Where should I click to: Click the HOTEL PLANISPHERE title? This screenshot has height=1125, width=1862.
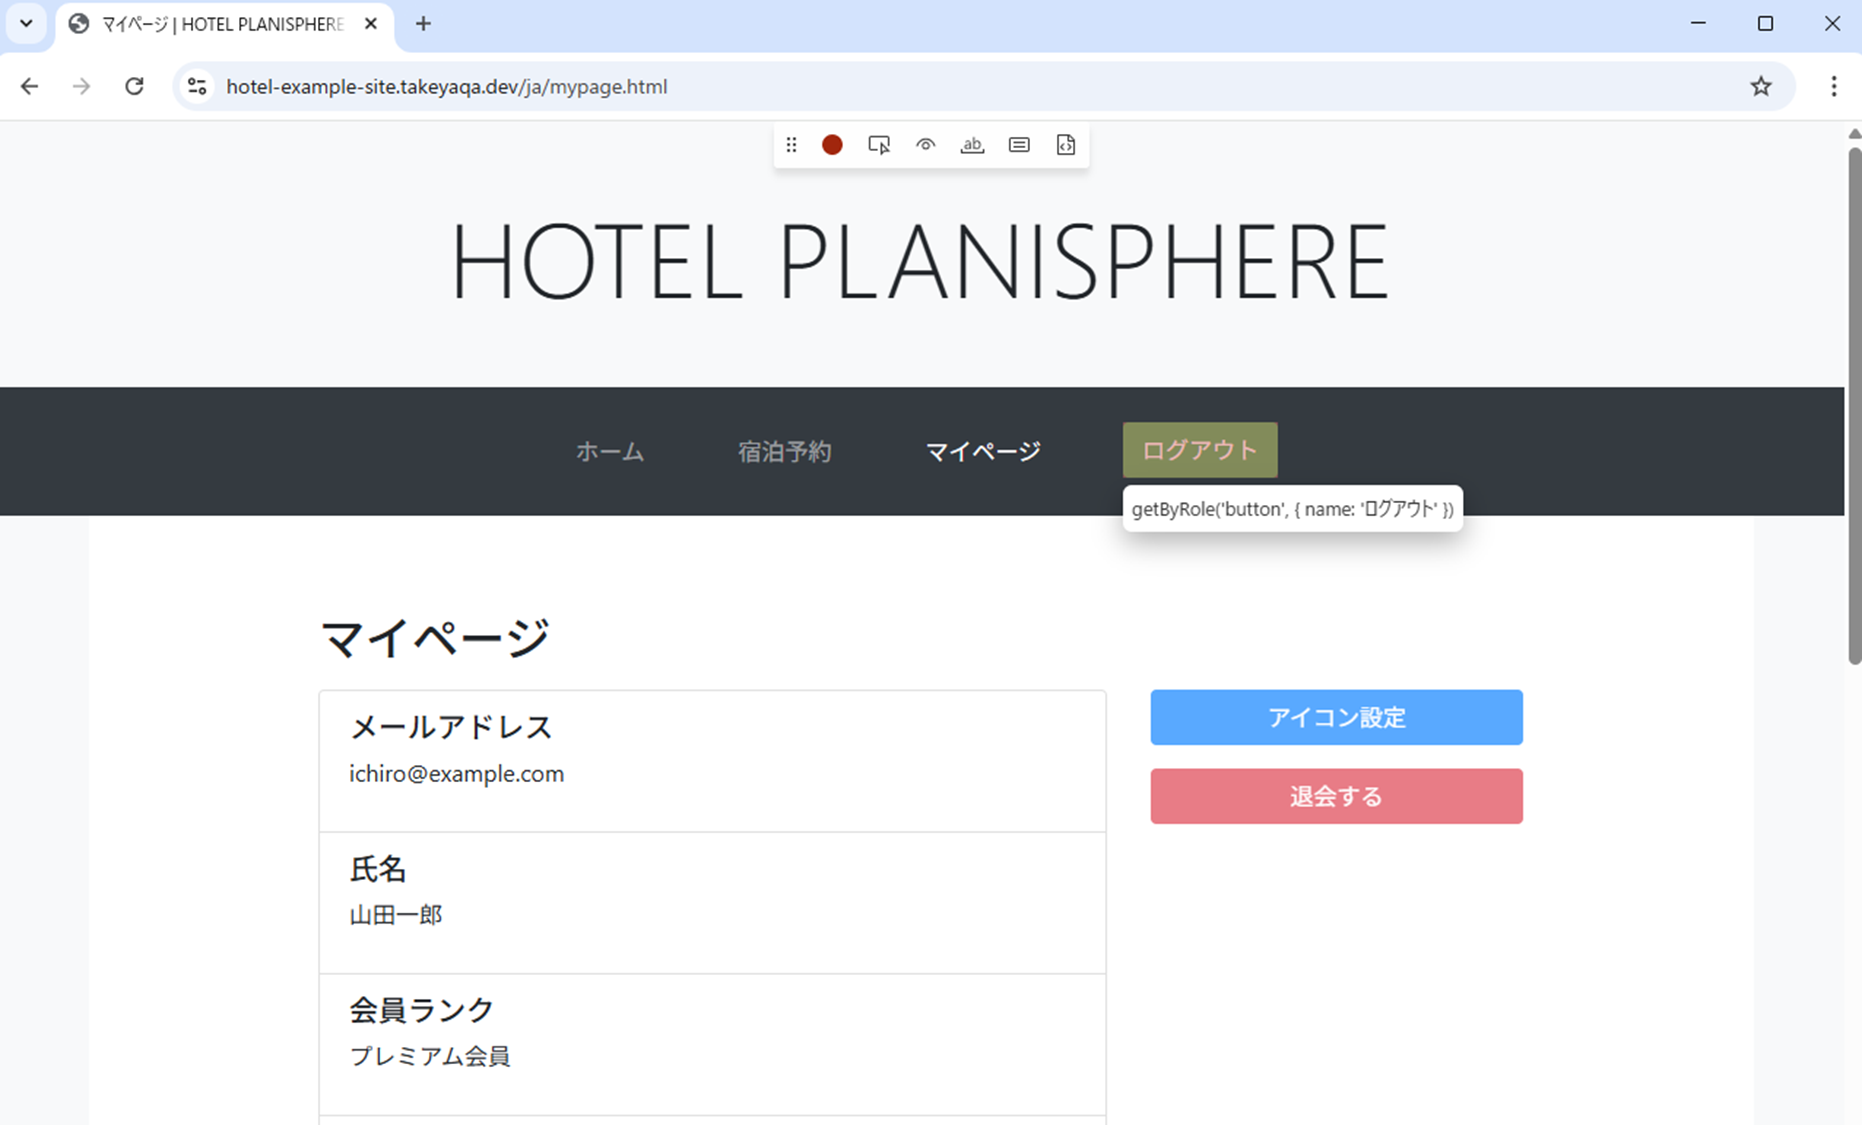[921, 261]
